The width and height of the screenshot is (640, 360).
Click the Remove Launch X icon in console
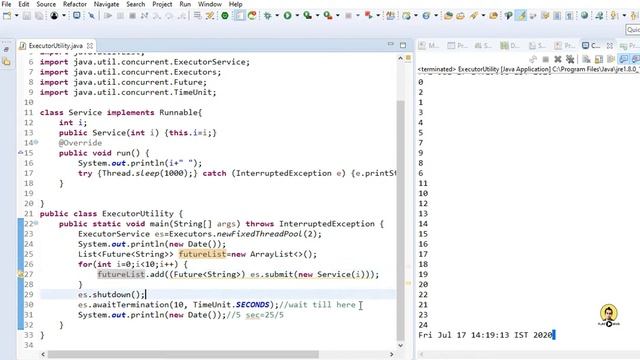558,60
